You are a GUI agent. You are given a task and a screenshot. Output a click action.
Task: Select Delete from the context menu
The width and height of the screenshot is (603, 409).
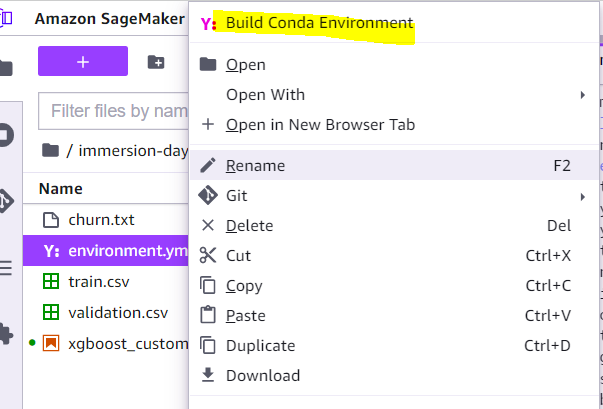click(394, 226)
